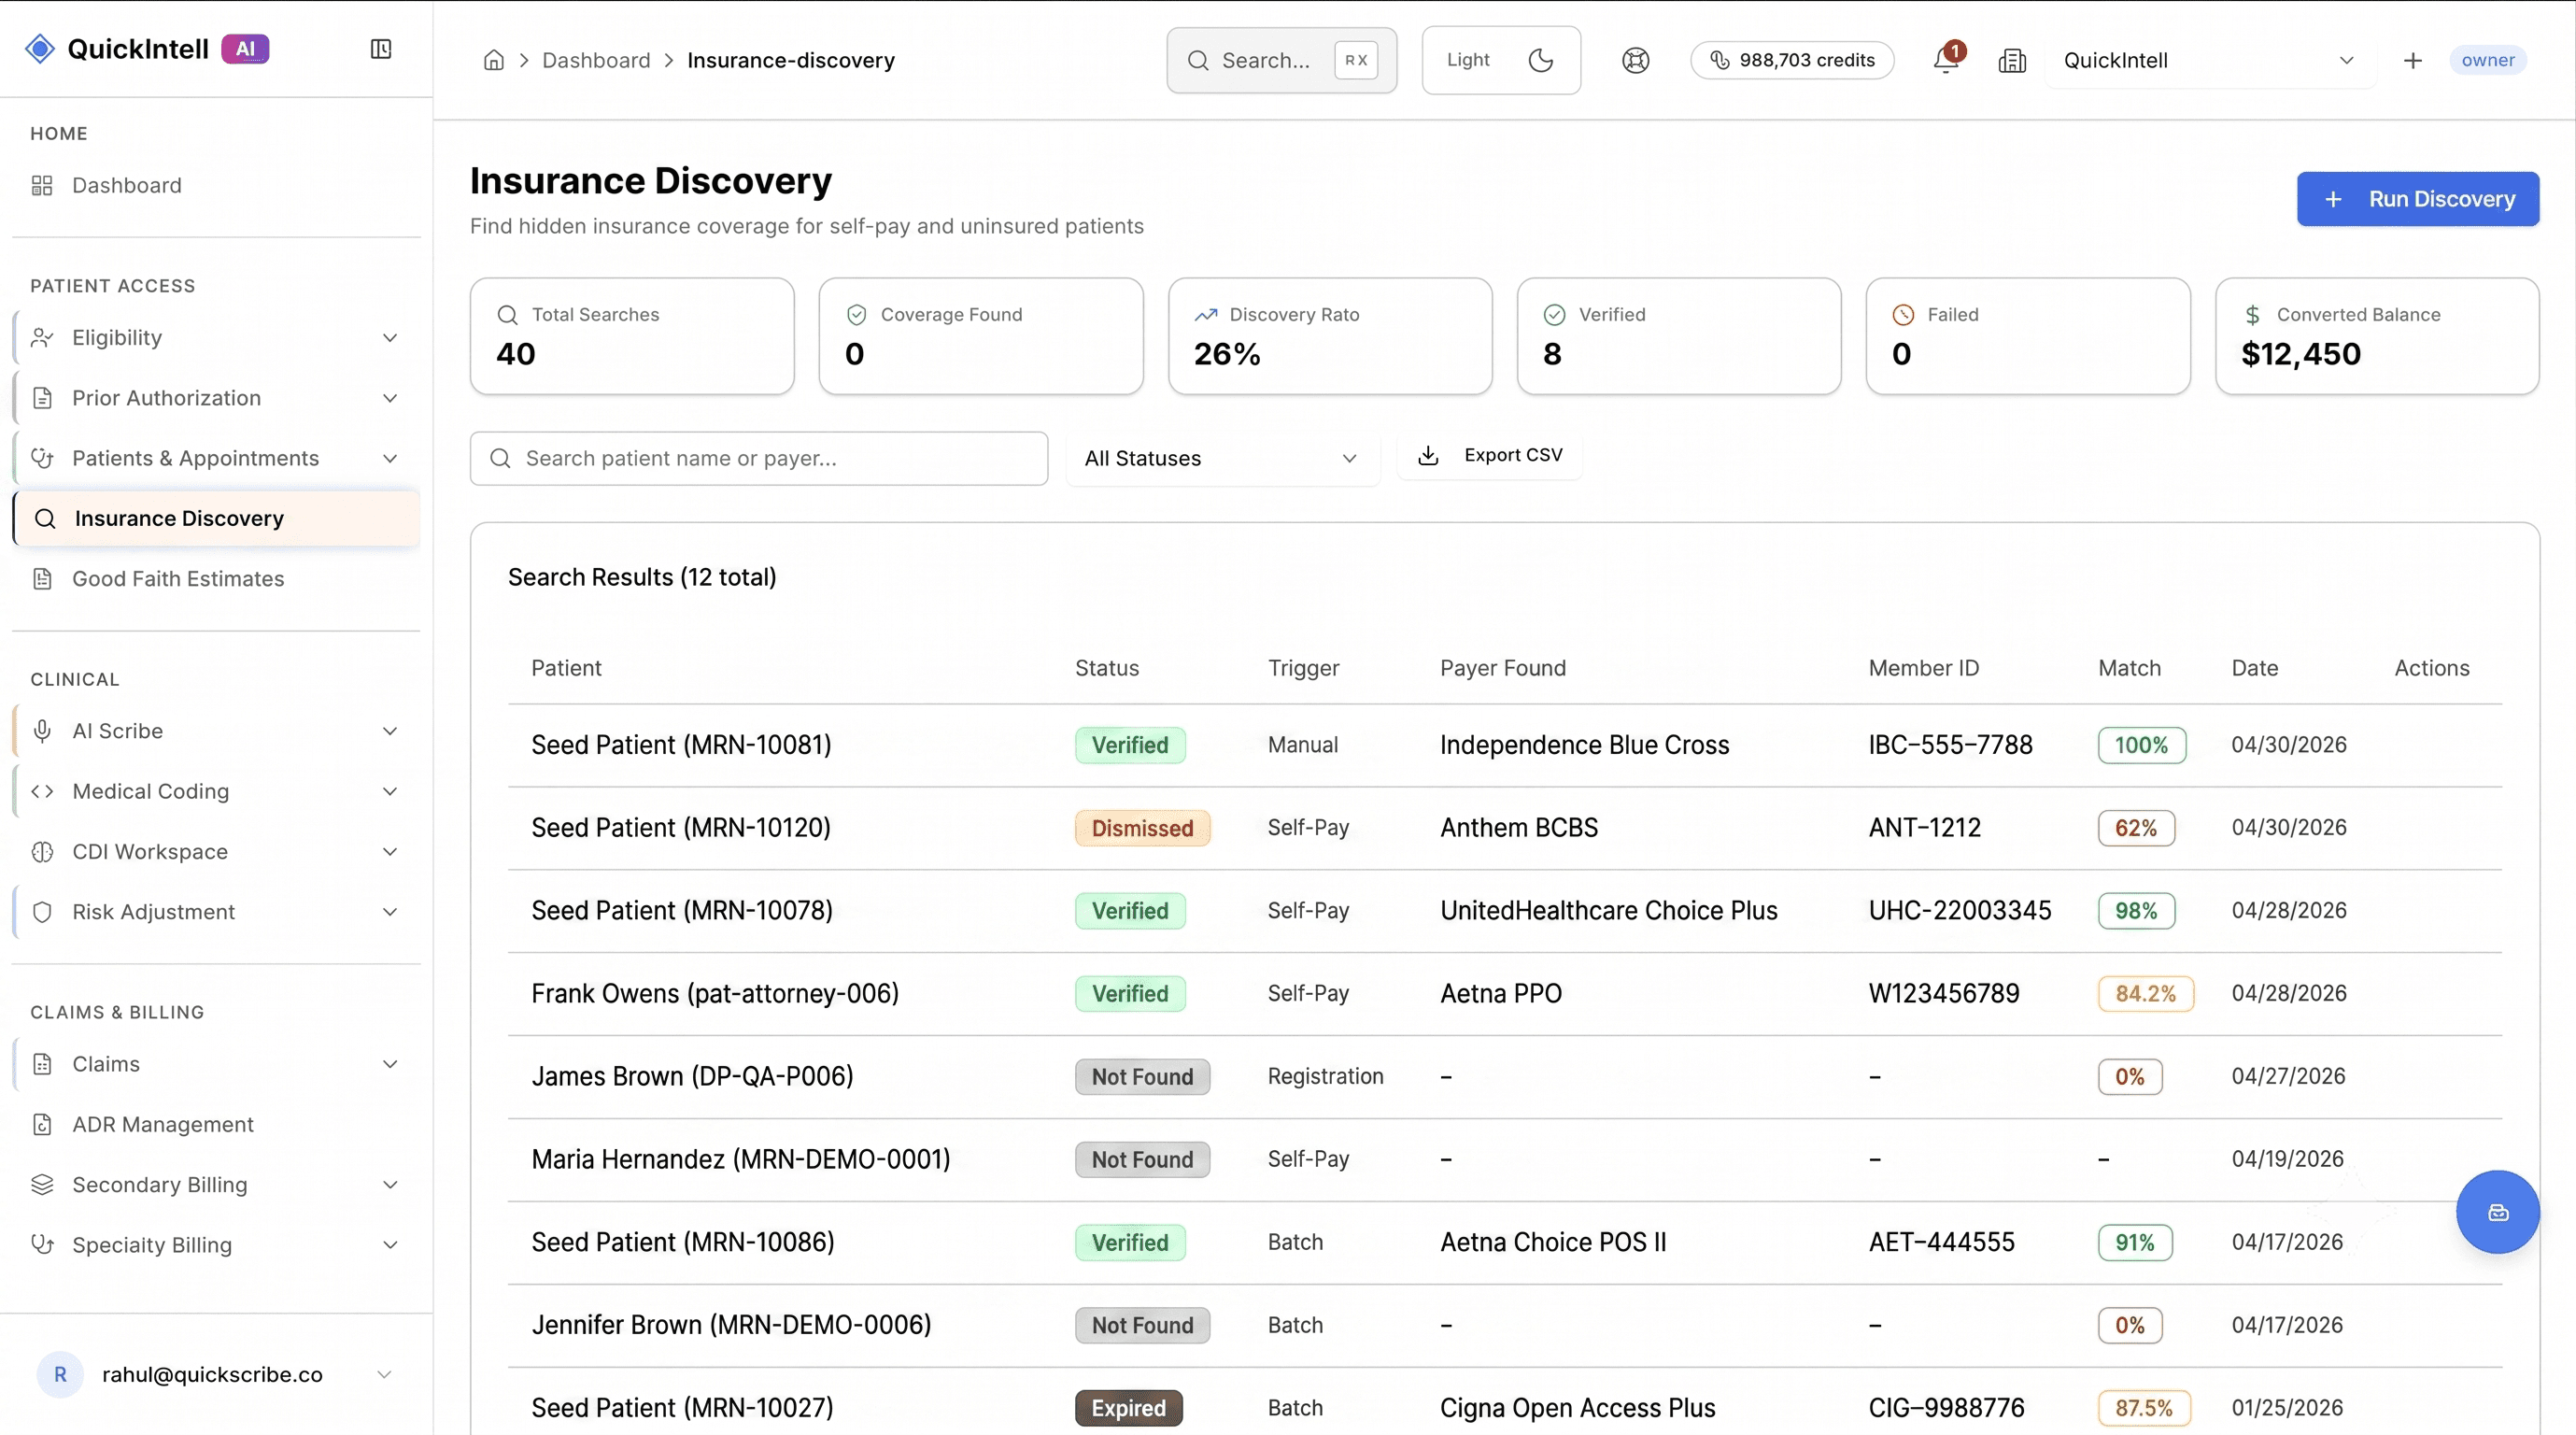Open Risk Adjustment menu item

coord(216,912)
